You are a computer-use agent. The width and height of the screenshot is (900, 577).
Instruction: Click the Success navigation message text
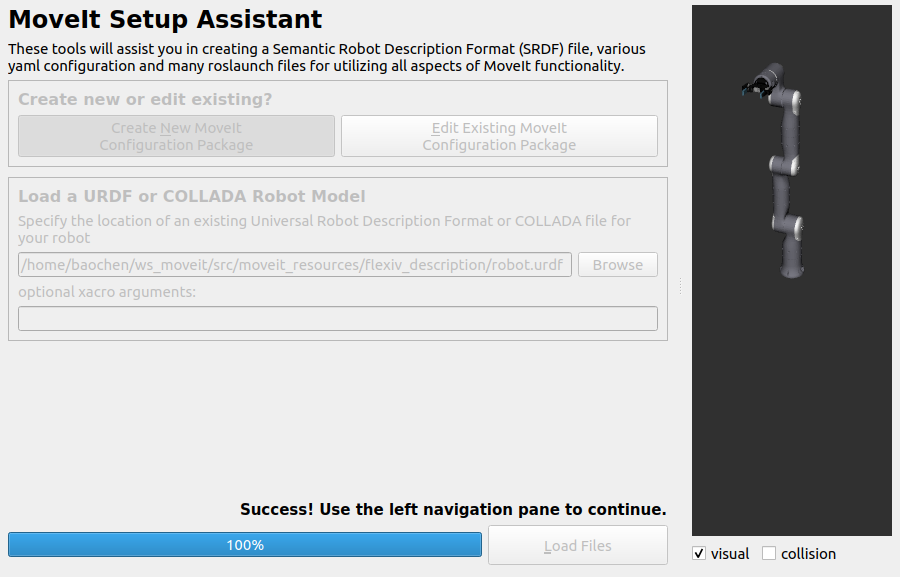point(453,509)
